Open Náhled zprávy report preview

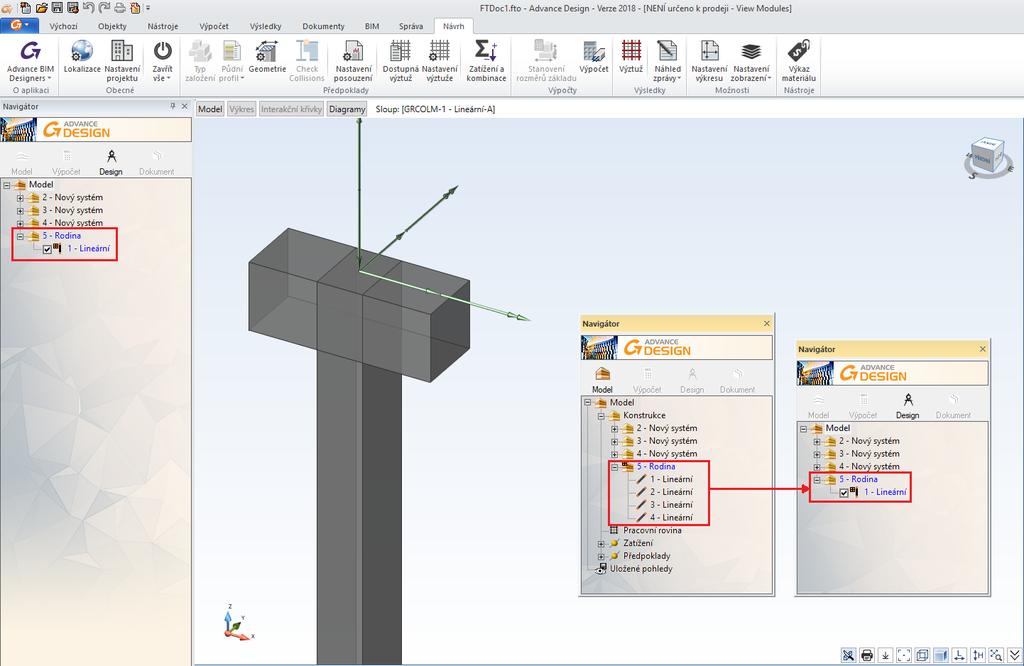[667, 61]
